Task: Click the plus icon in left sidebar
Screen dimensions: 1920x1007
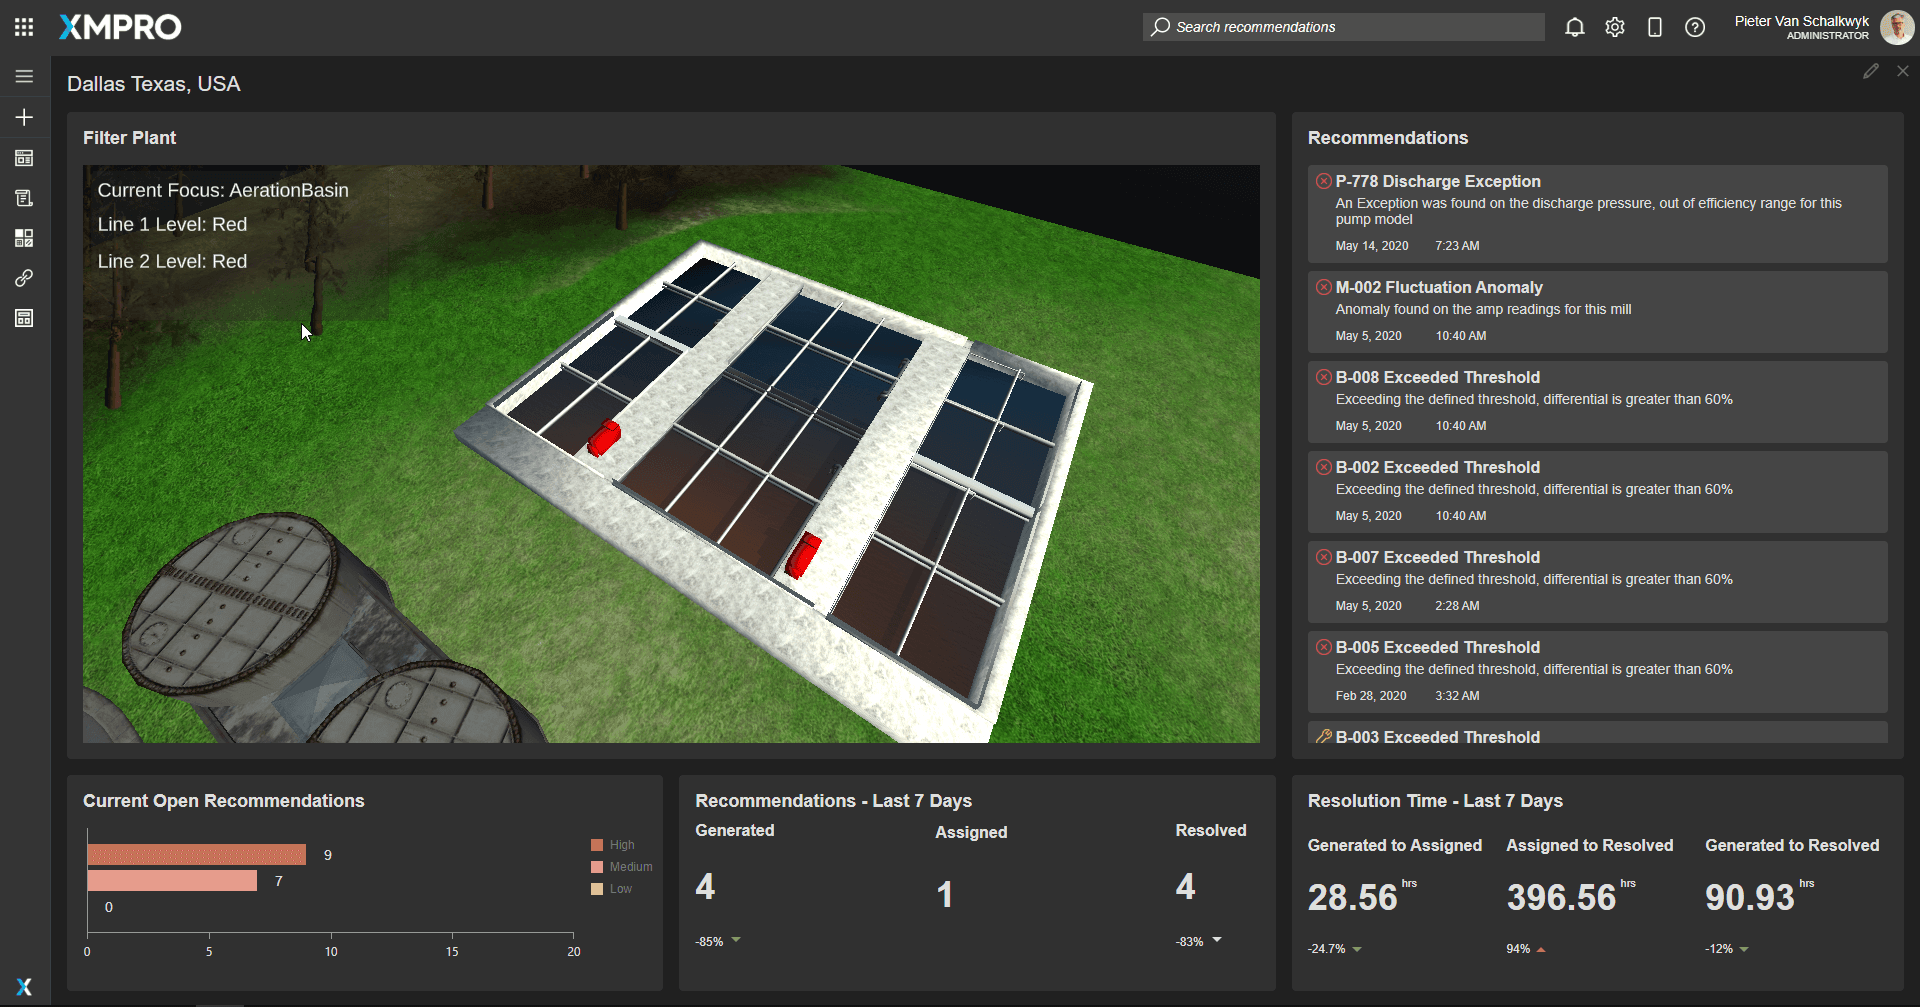Action: (24, 117)
